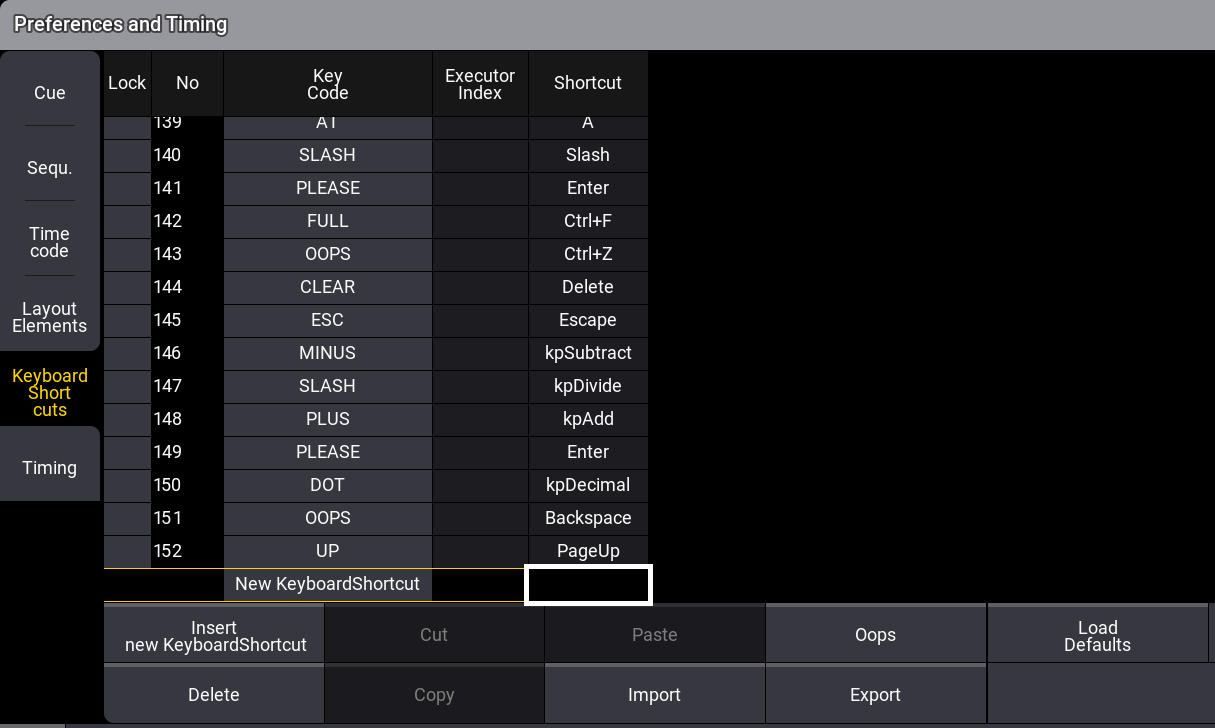Select the kpDecimal shortcut cell
The height and width of the screenshot is (728, 1215).
[588, 485]
